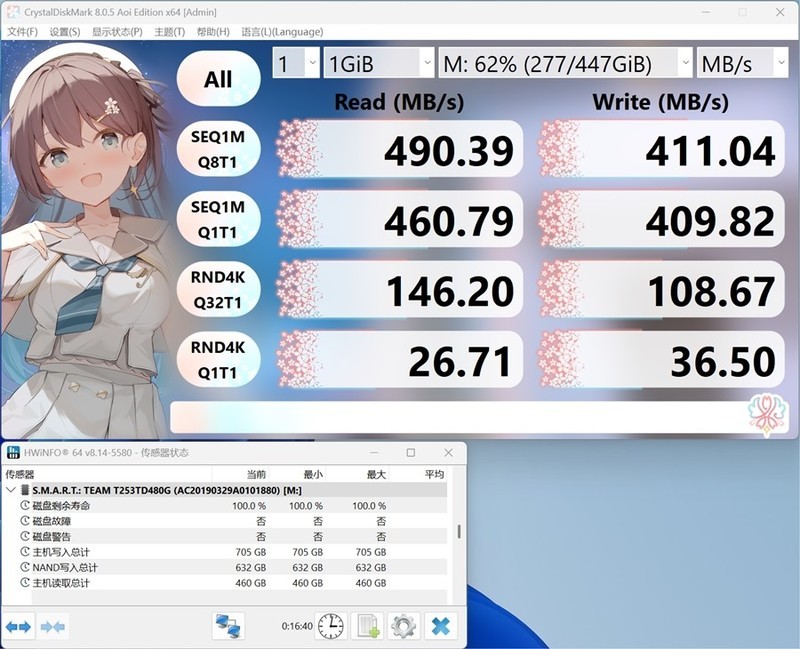Click the log file icon with plus
This screenshot has height=649, width=800.
click(368, 626)
